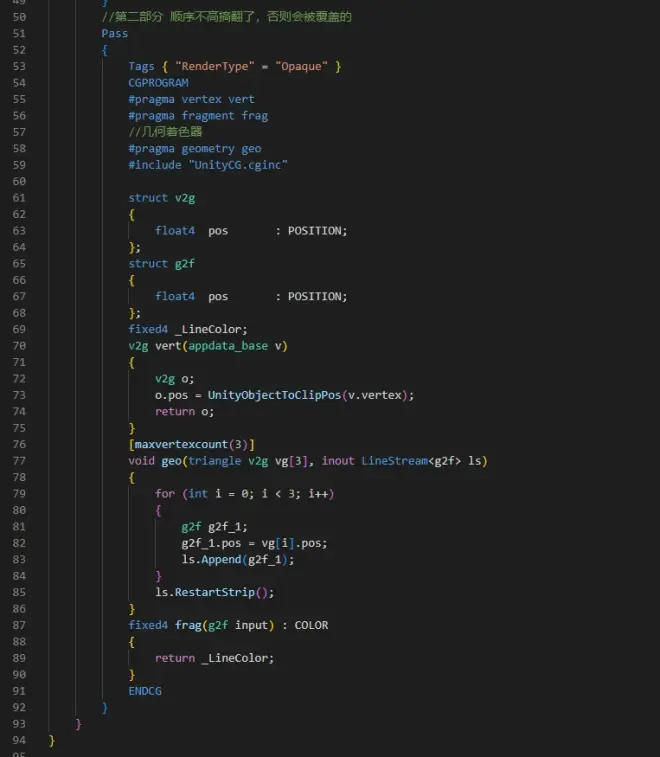Image resolution: width=660 pixels, height=757 pixels.
Task: Click the "RenderType" tag string
Action: (x=213, y=66)
